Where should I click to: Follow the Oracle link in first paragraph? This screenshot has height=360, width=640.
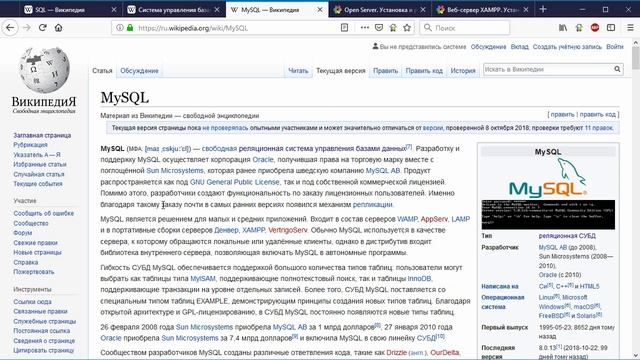(x=263, y=160)
